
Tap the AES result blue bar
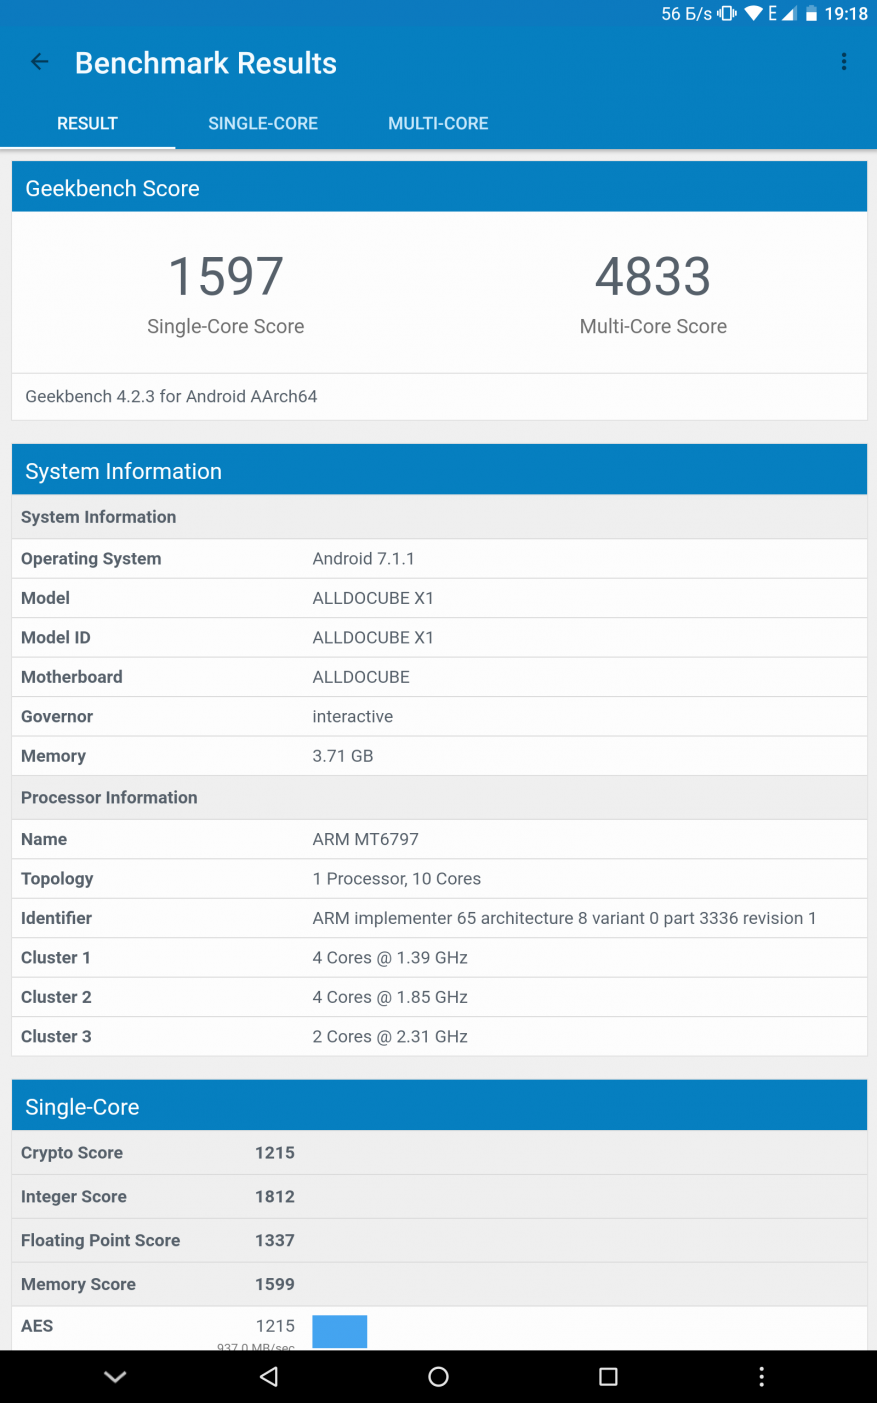click(340, 1331)
